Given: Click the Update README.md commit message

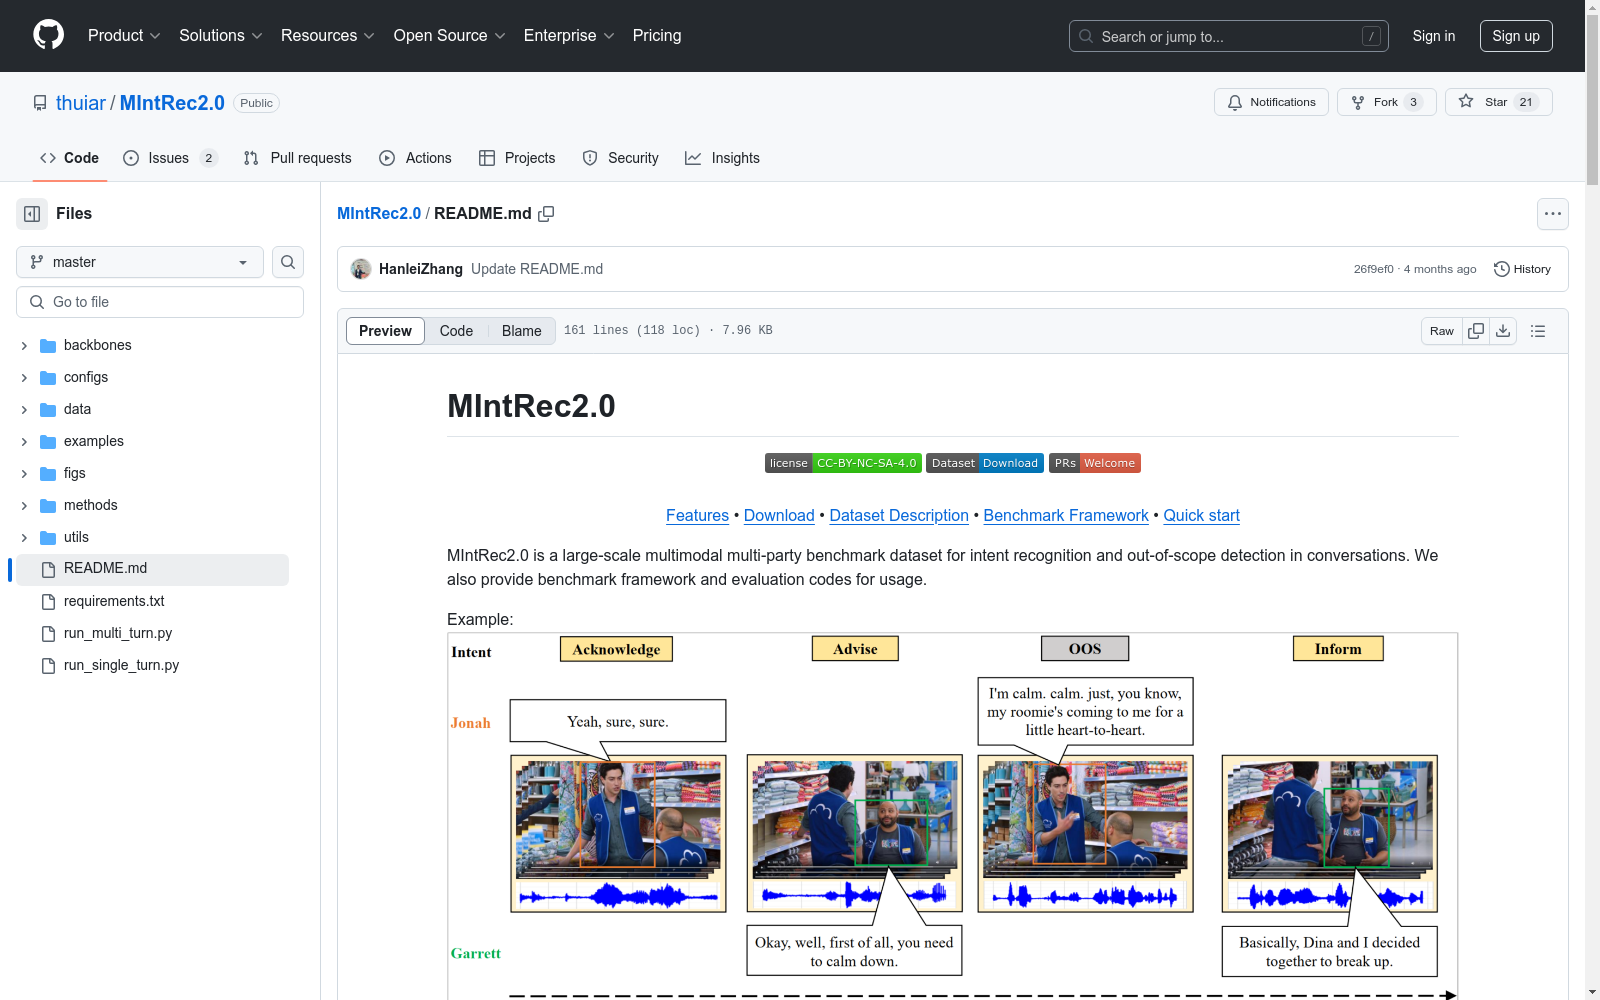Looking at the screenshot, I should (537, 269).
